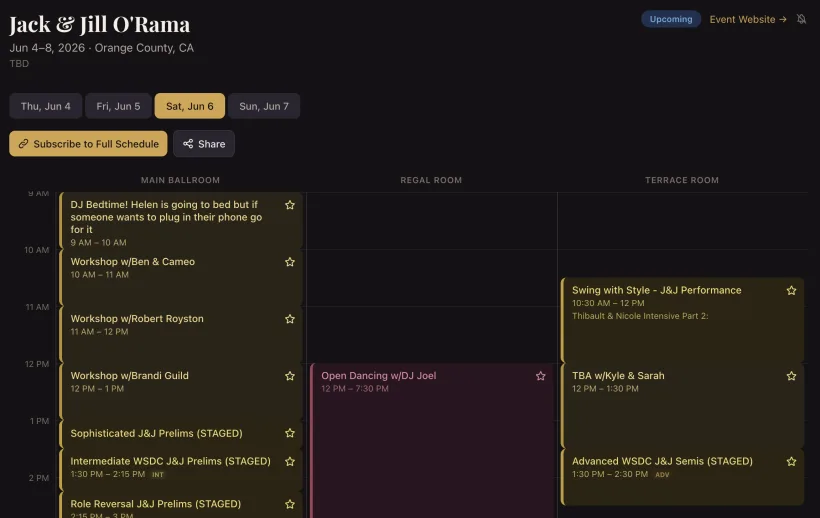
Task: Click the TERRACE ROOM column header
Action: click(682, 180)
